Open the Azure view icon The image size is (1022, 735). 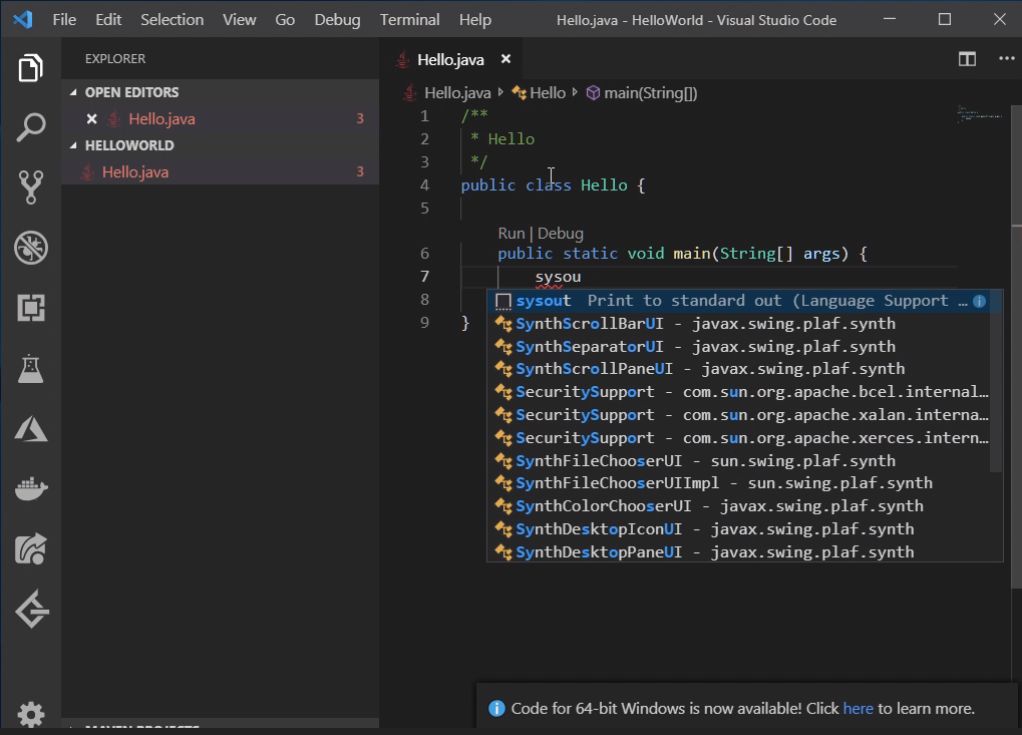[x=31, y=429]
